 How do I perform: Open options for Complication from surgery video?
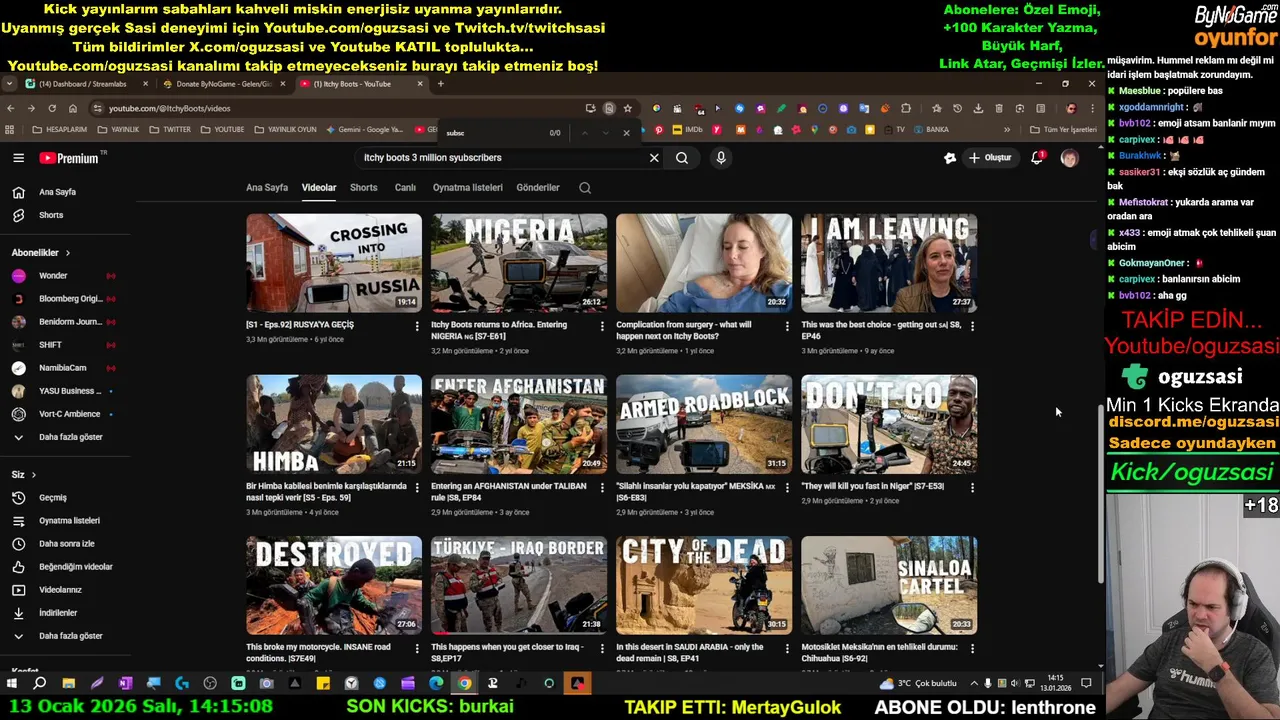[x=787, y=326]
